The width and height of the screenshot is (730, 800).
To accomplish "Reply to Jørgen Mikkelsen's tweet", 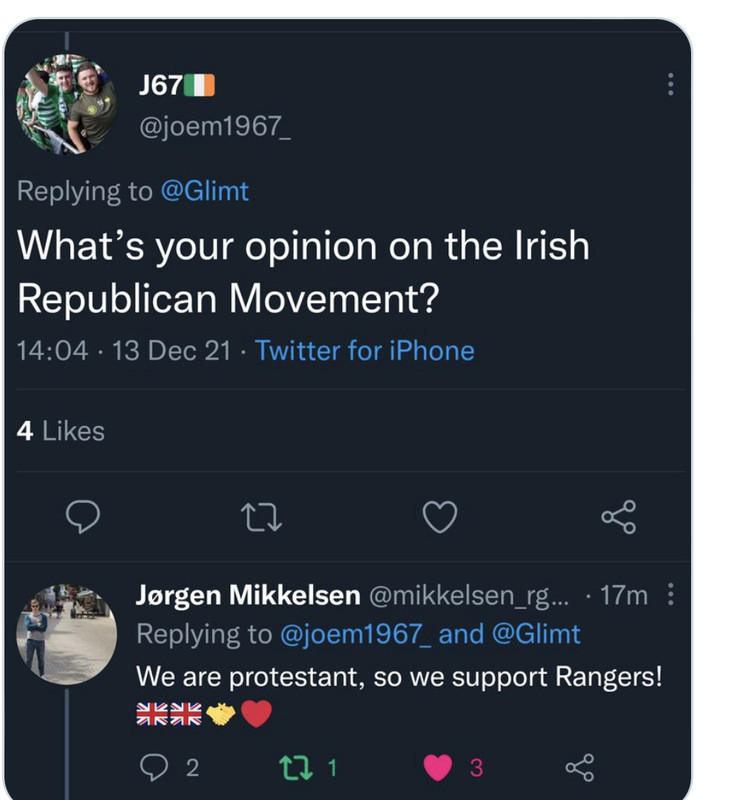I will 153,767.
